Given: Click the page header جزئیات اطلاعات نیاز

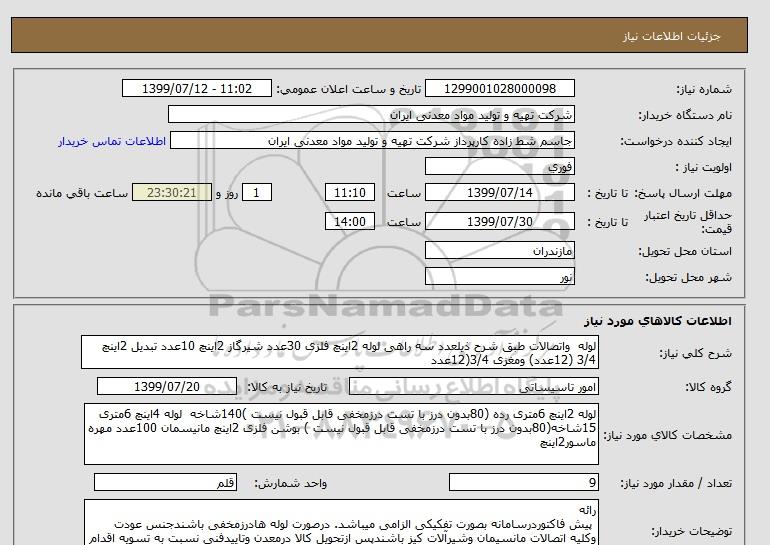Looking at the screenshot, I should 671,36.
